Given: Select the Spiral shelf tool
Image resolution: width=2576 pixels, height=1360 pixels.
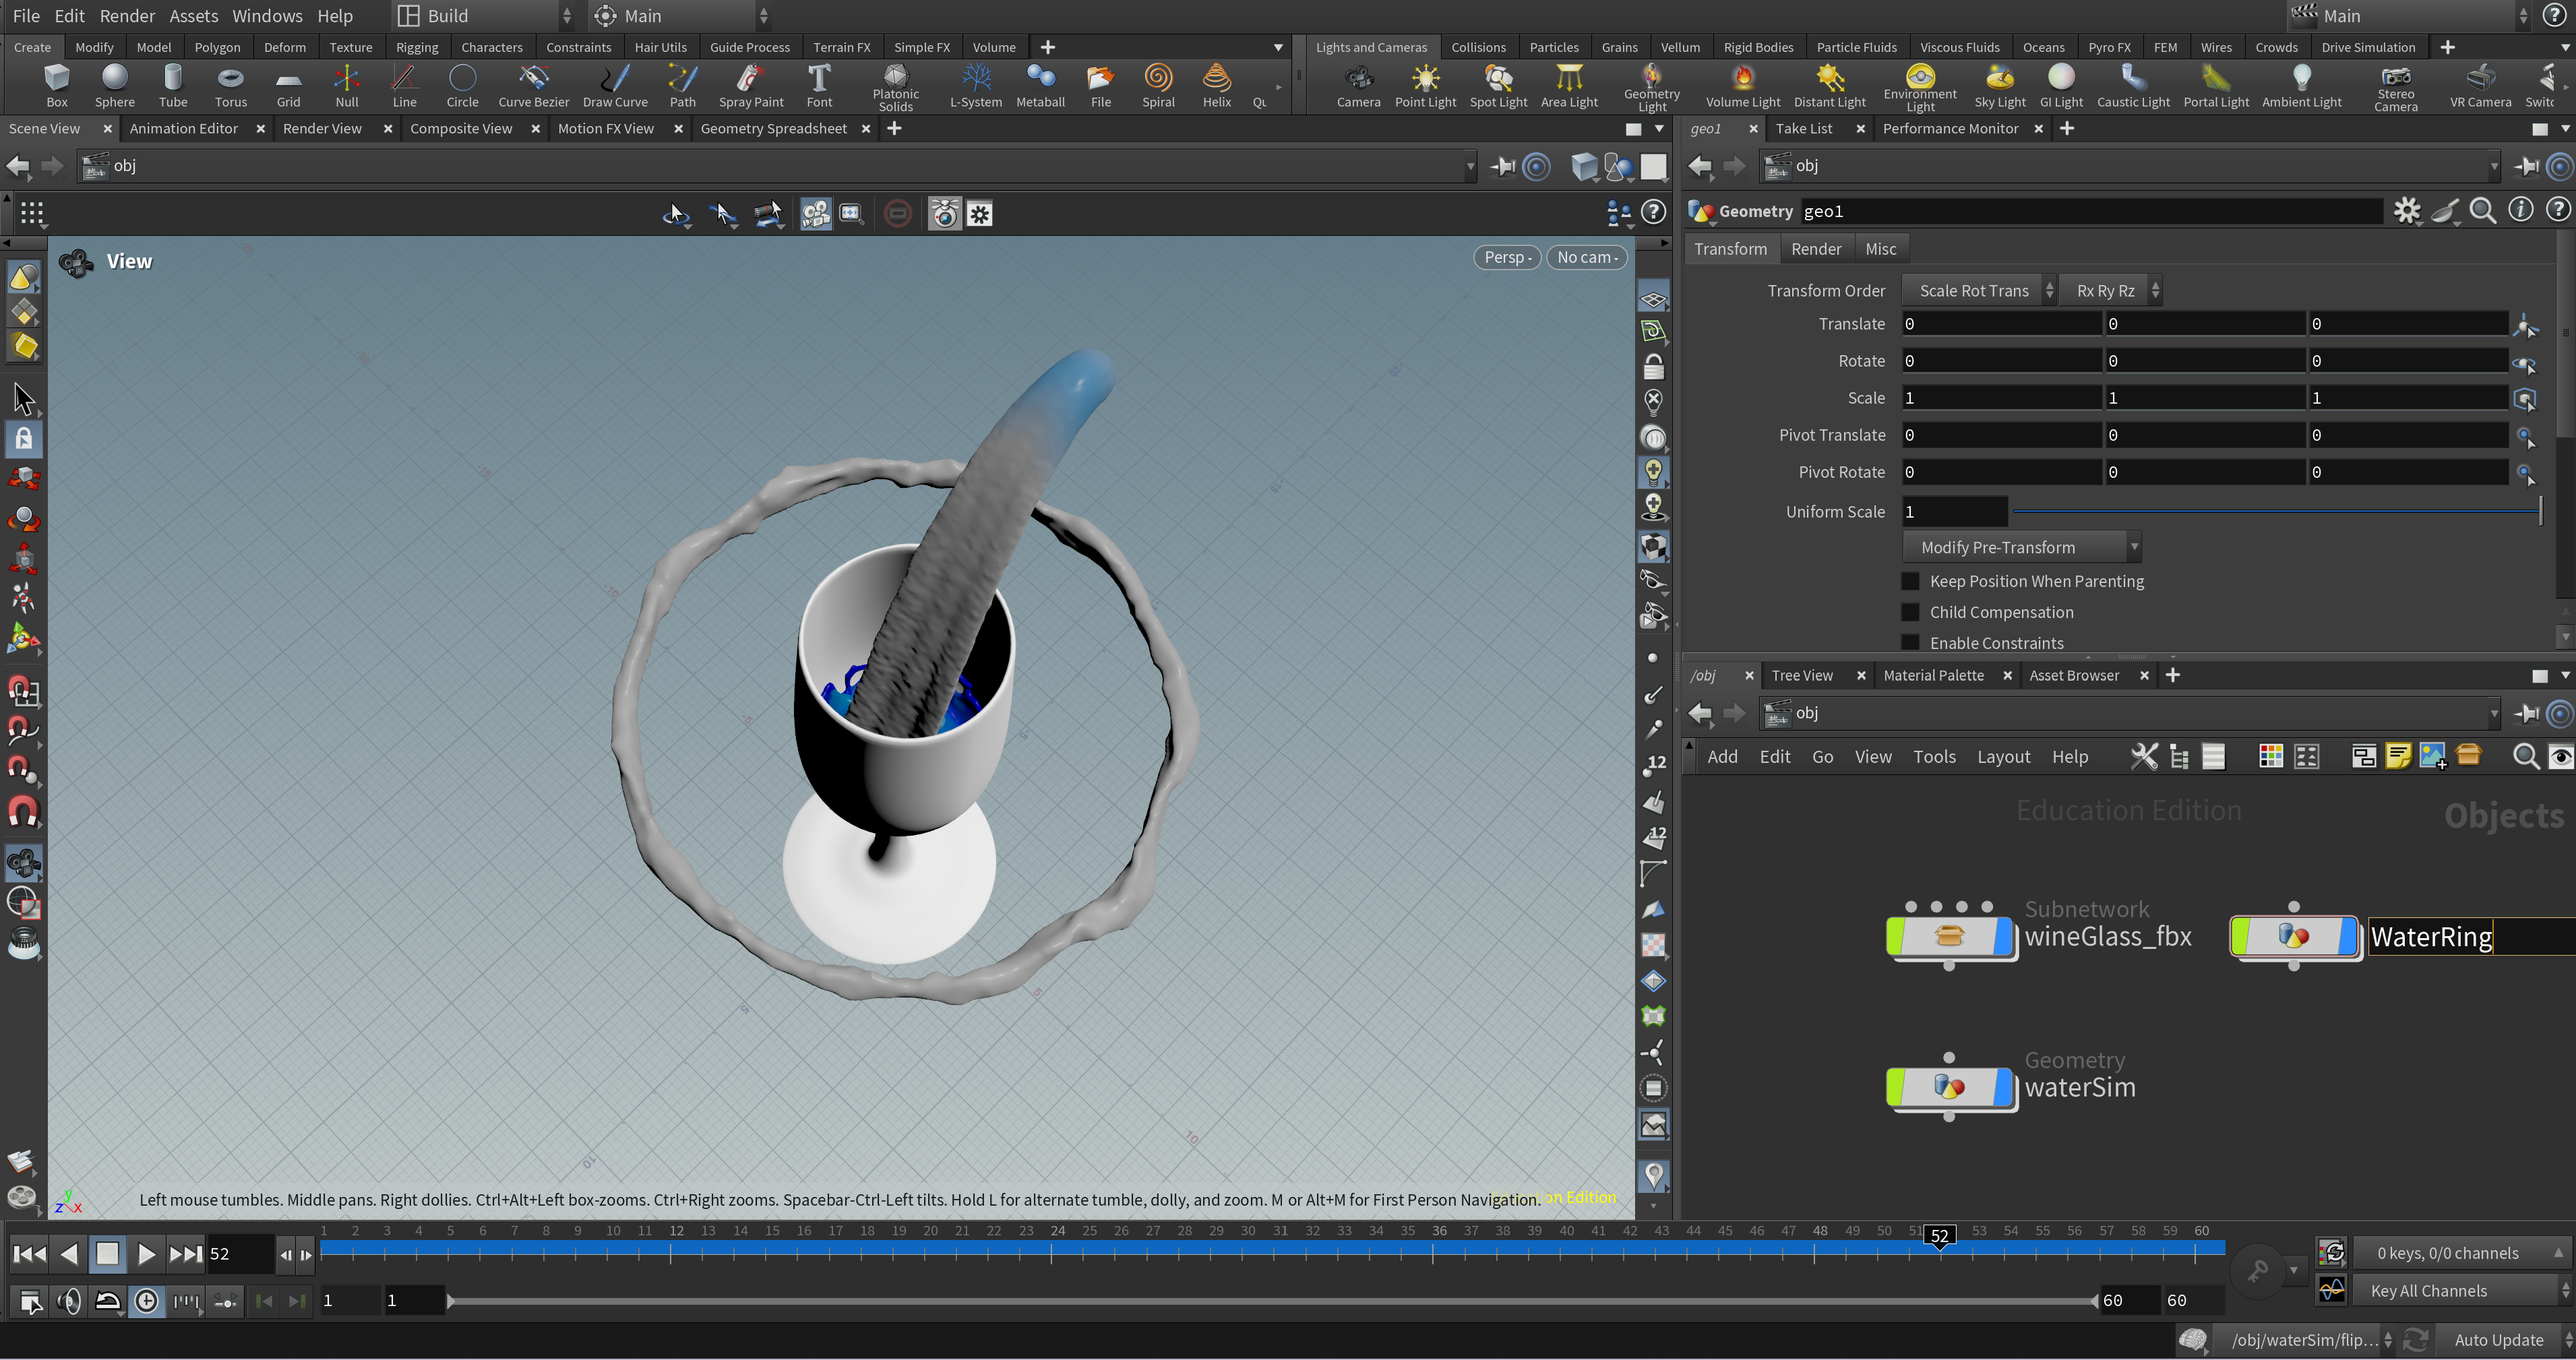Looking at the screenshot, I should 1158,86.
